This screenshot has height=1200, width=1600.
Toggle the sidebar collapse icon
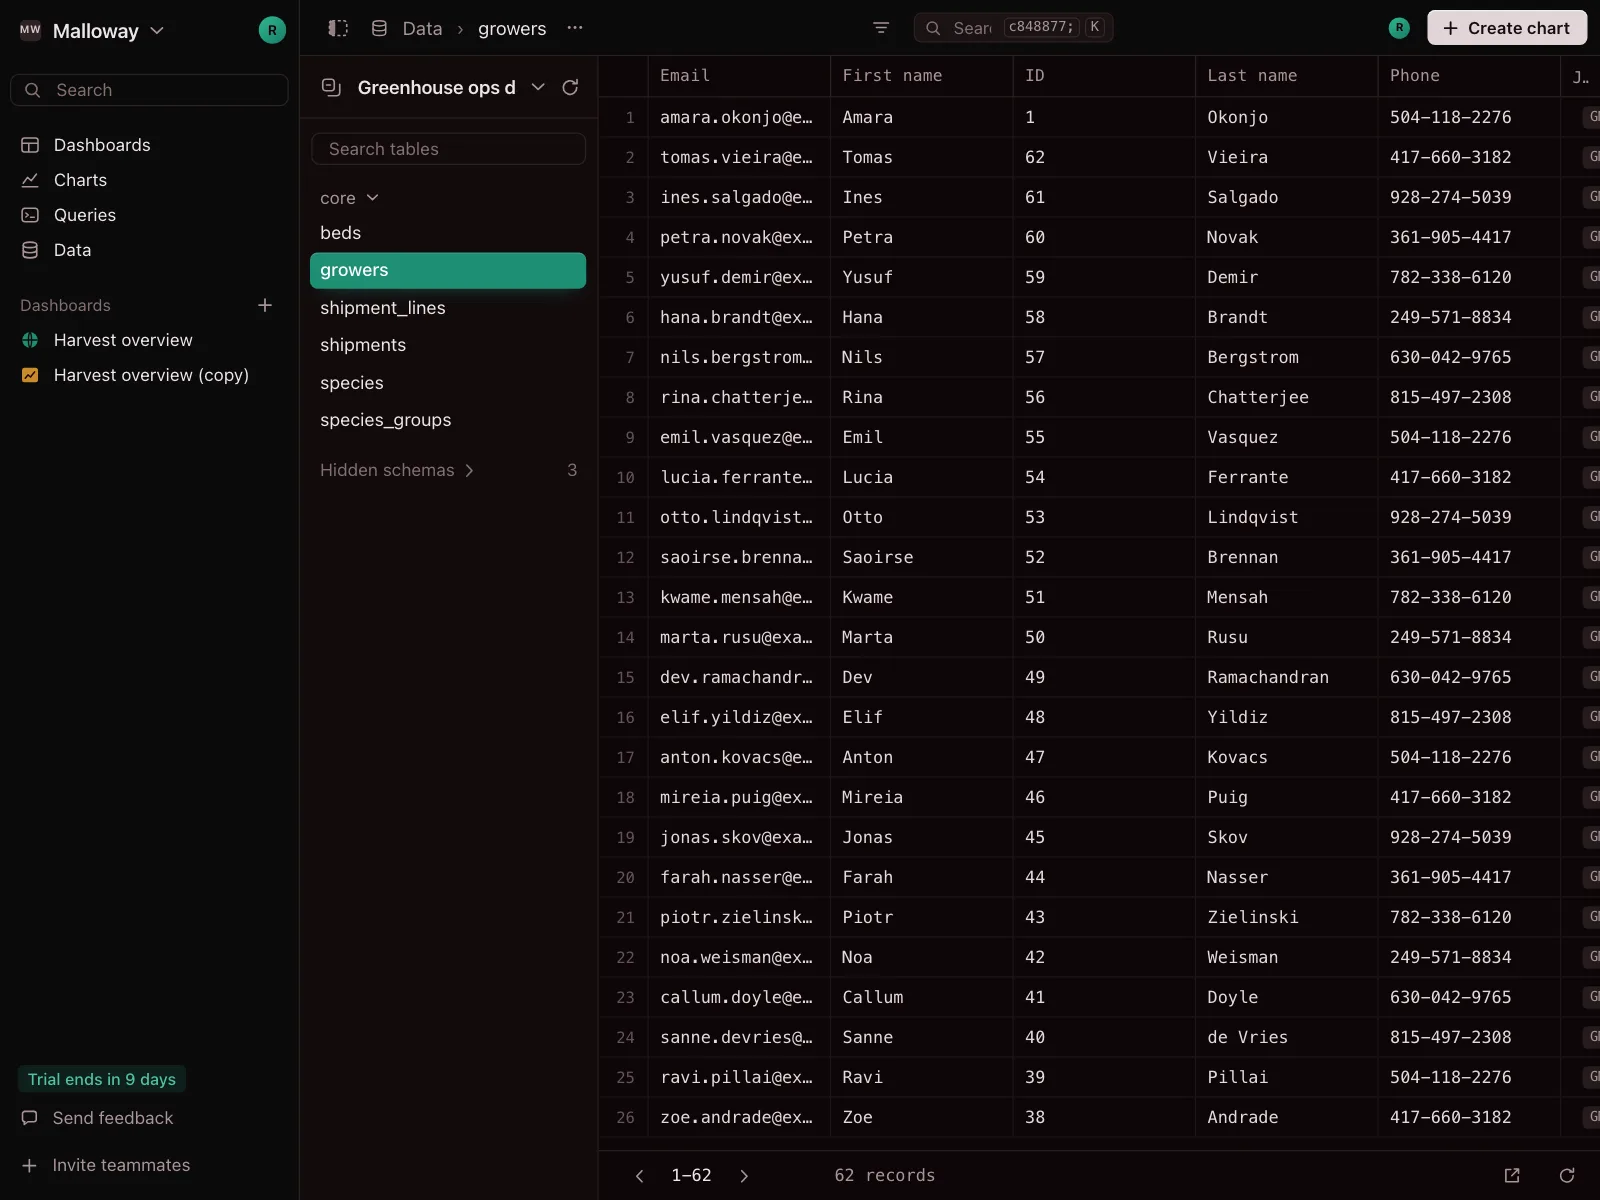(x=338, y=28)
